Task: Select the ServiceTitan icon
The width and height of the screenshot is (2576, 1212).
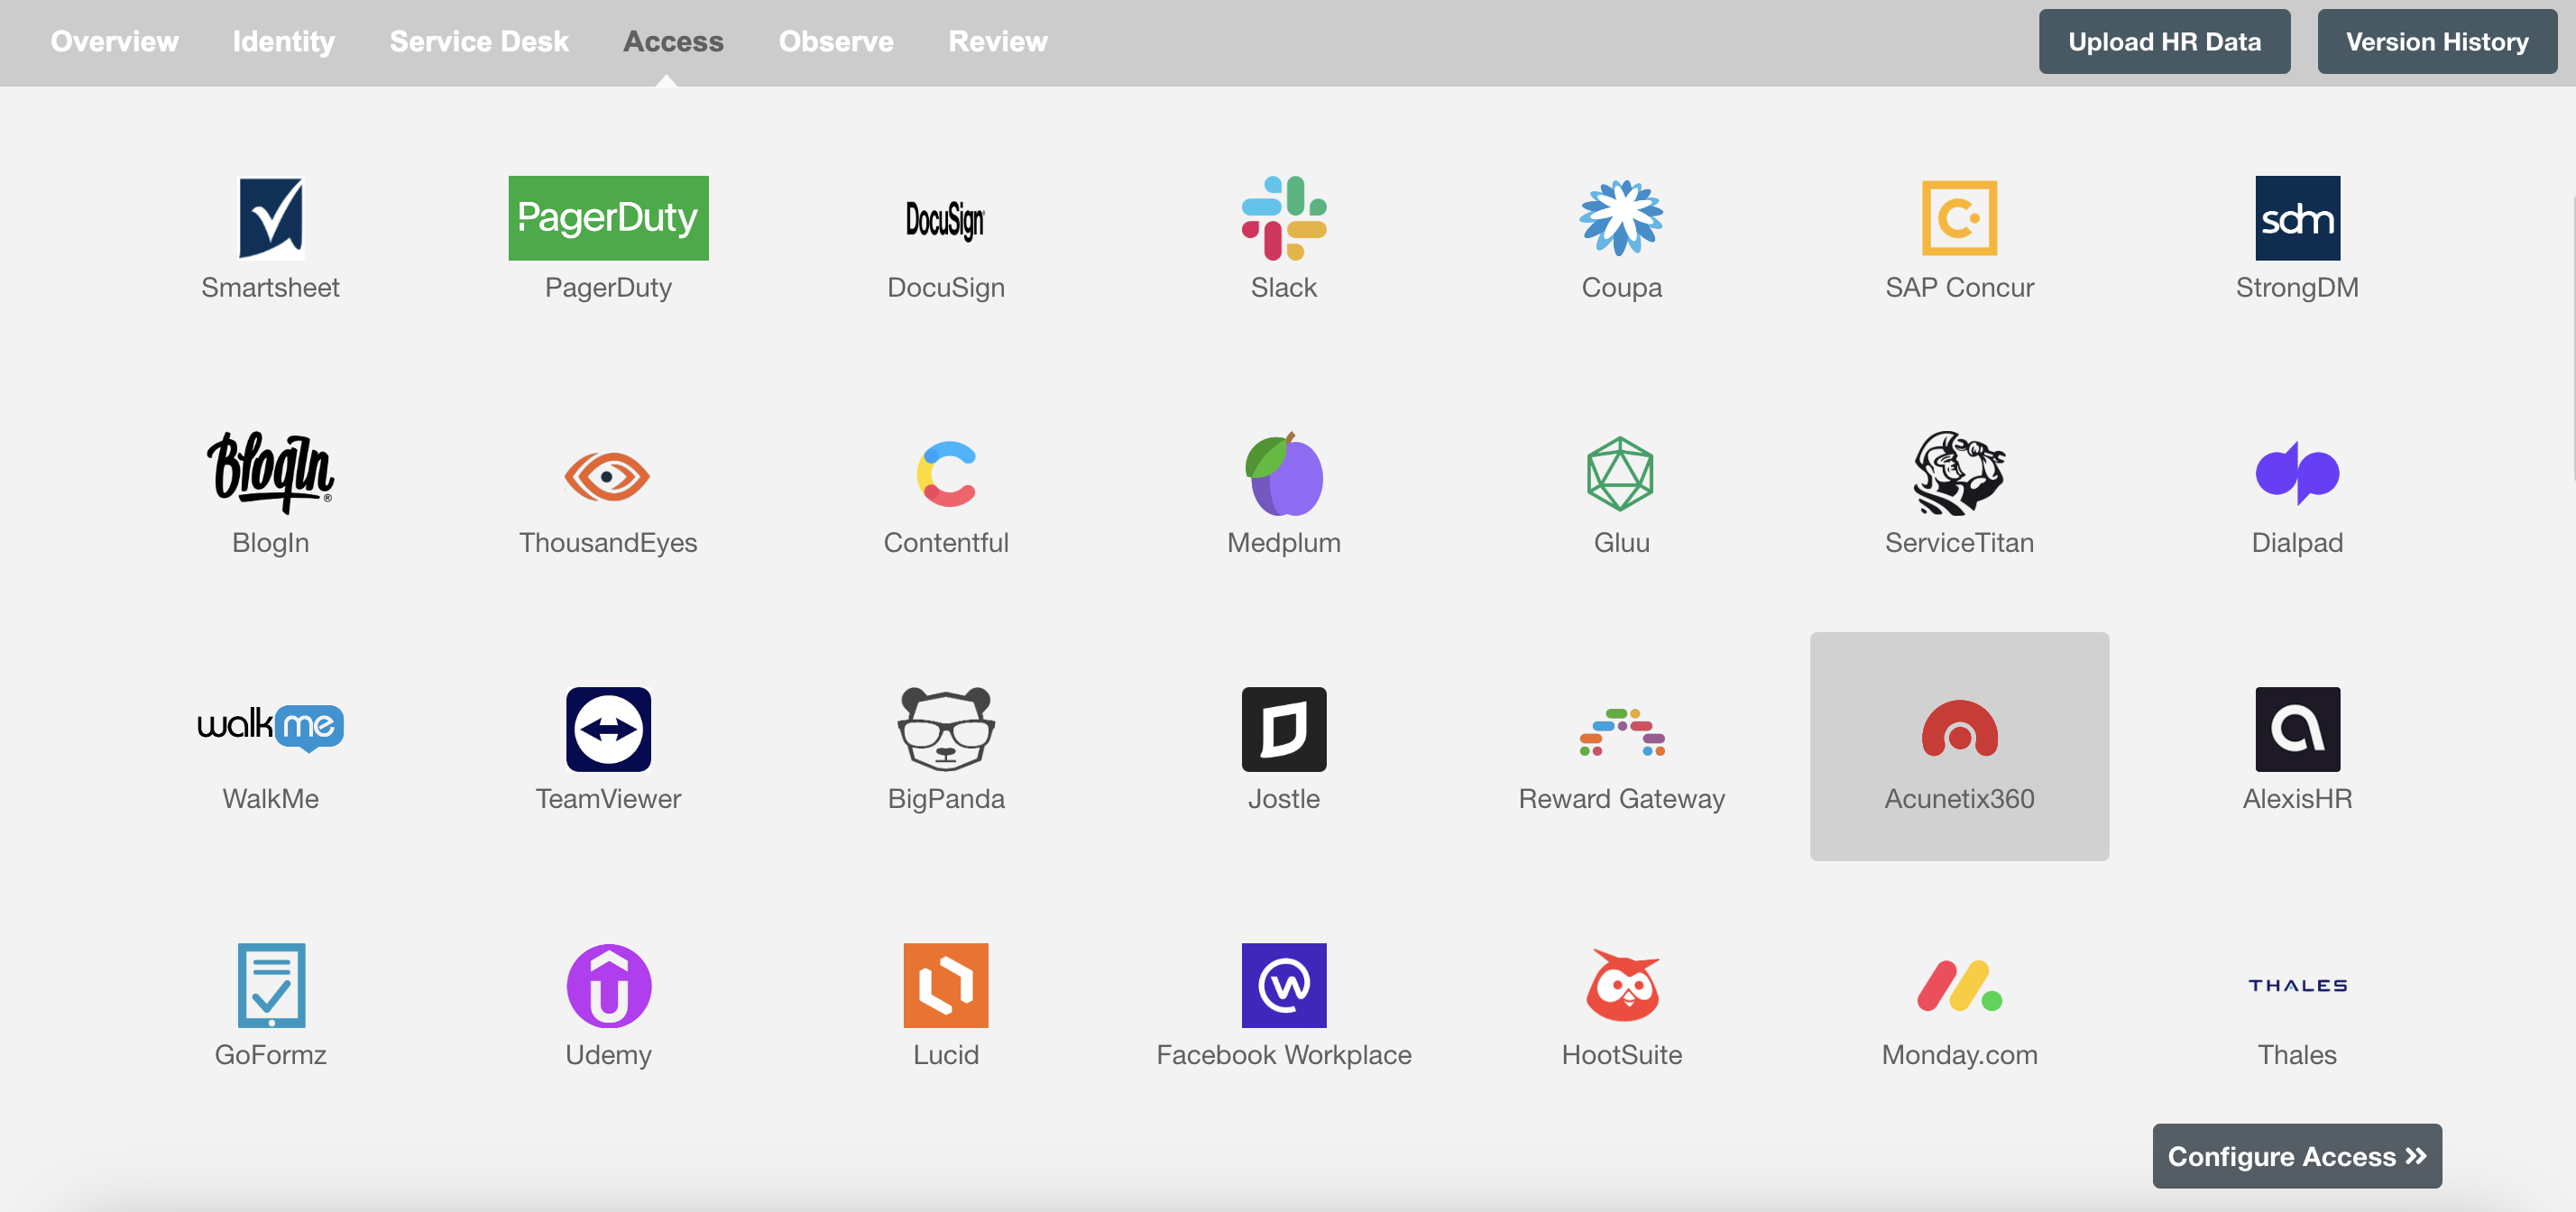Action: (1959, 473)
